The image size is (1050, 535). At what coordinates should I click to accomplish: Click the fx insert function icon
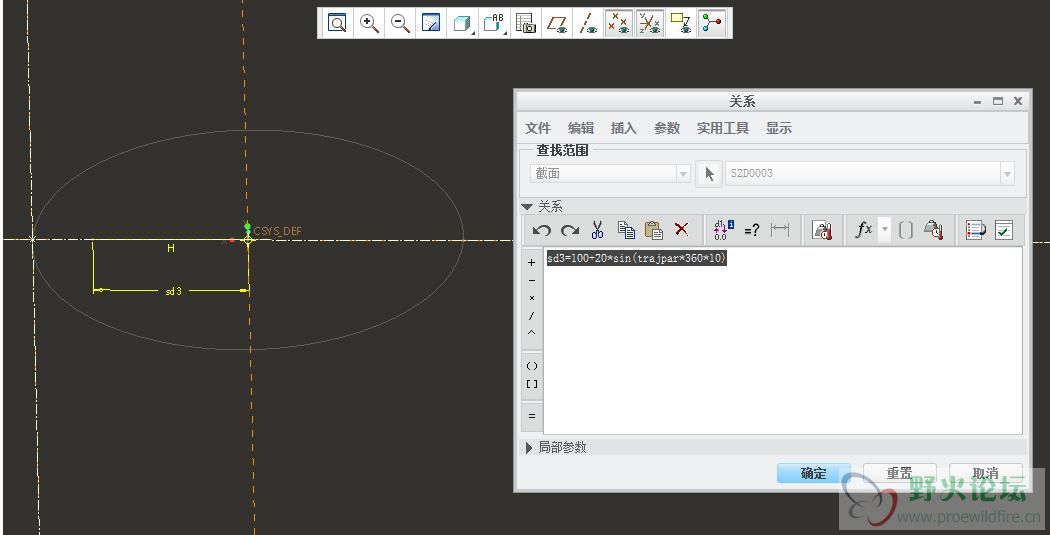[863, 230]
